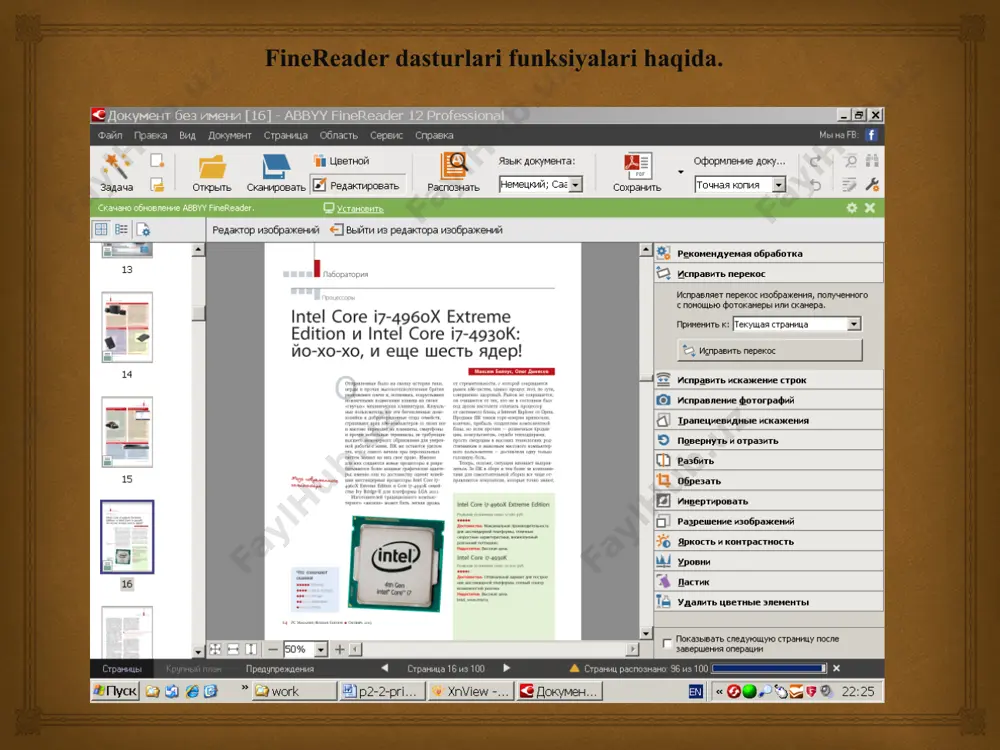Open Windows Пуск start button
1000x750 pixels.
(x=115, y=691)
